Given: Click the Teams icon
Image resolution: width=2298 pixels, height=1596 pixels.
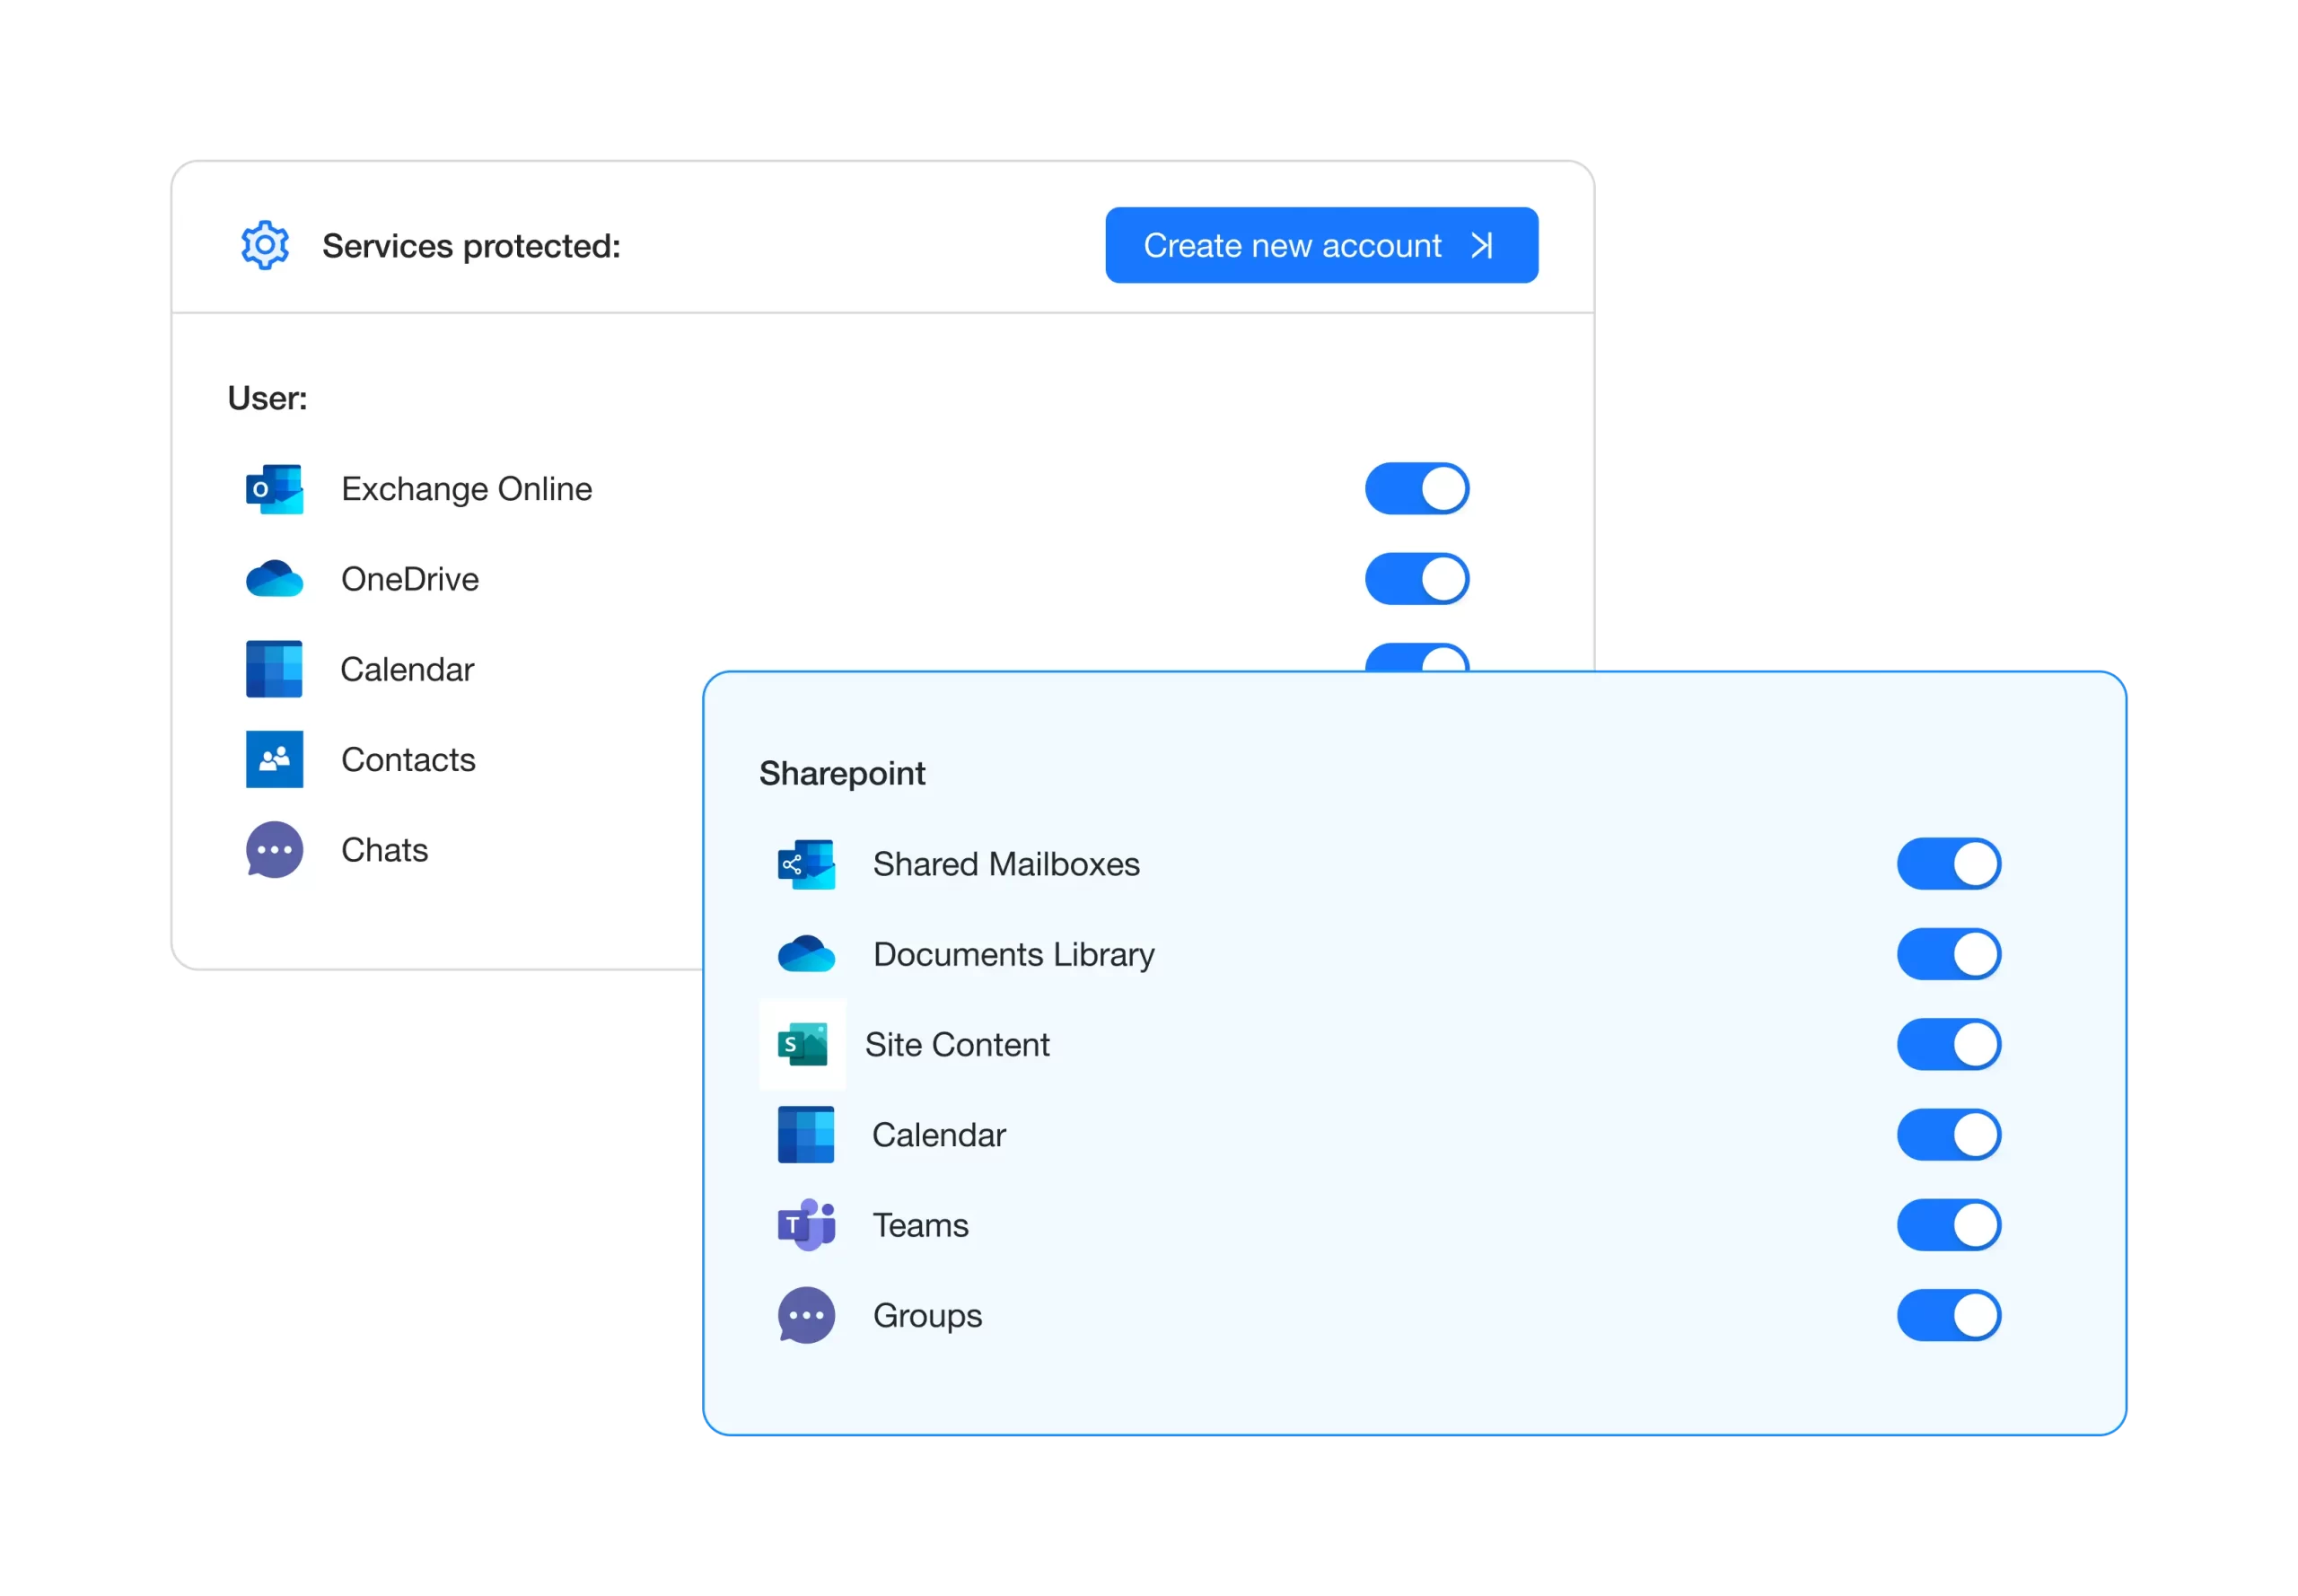Looking at the screenshot, I should click(806, 1225).
